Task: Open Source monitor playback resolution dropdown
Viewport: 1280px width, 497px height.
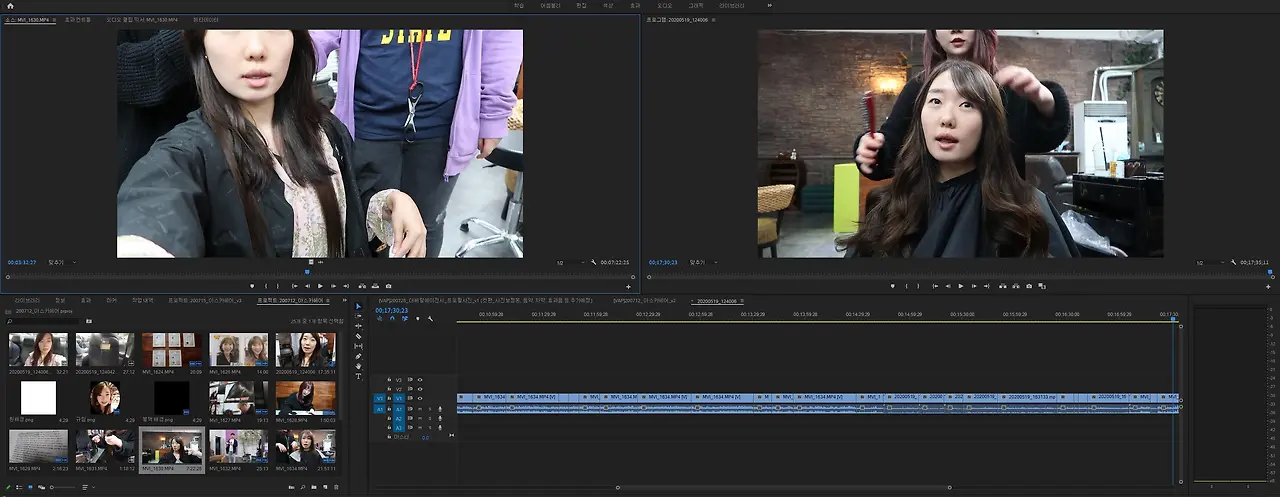Action: (570, 262)
